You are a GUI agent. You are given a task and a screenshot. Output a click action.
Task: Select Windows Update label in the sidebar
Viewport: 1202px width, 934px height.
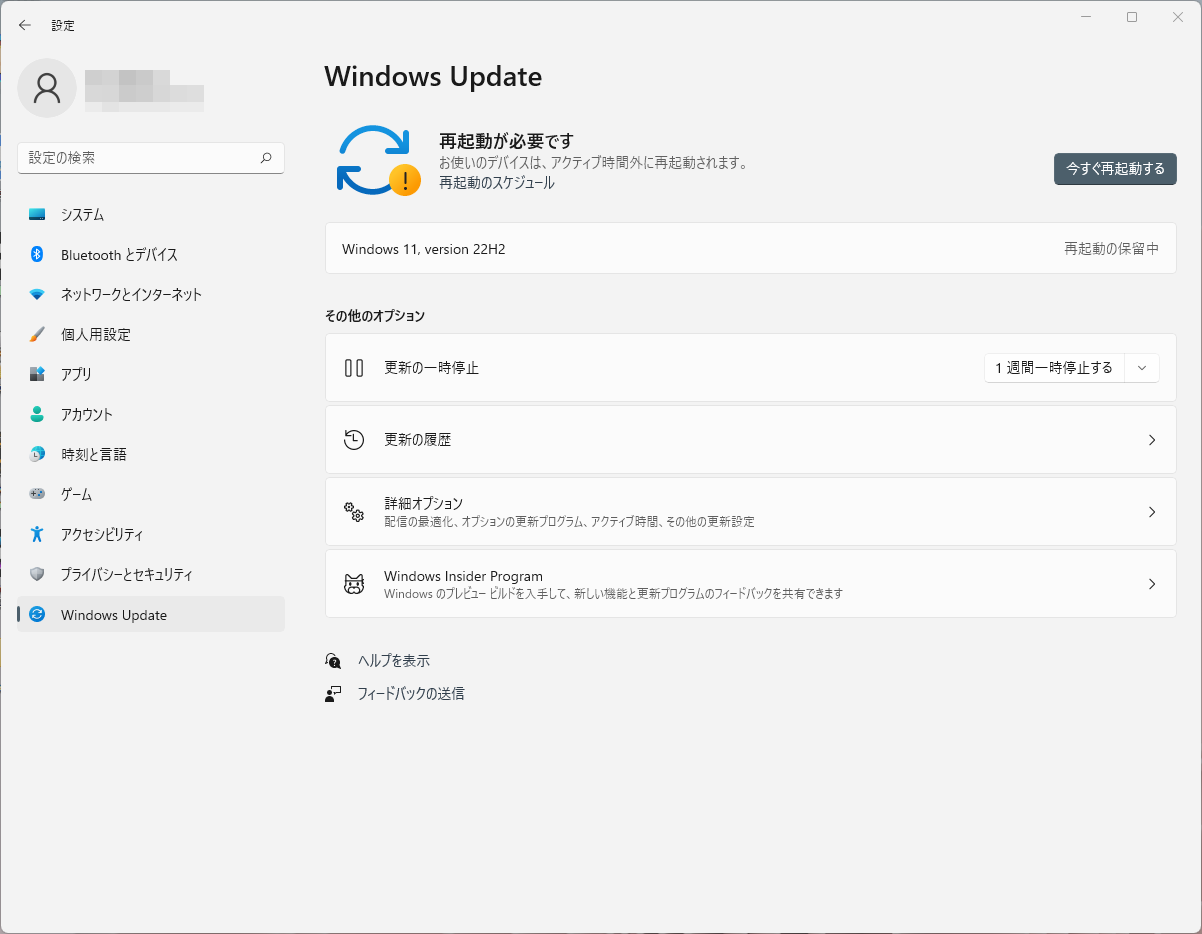(x=114, y=615)
